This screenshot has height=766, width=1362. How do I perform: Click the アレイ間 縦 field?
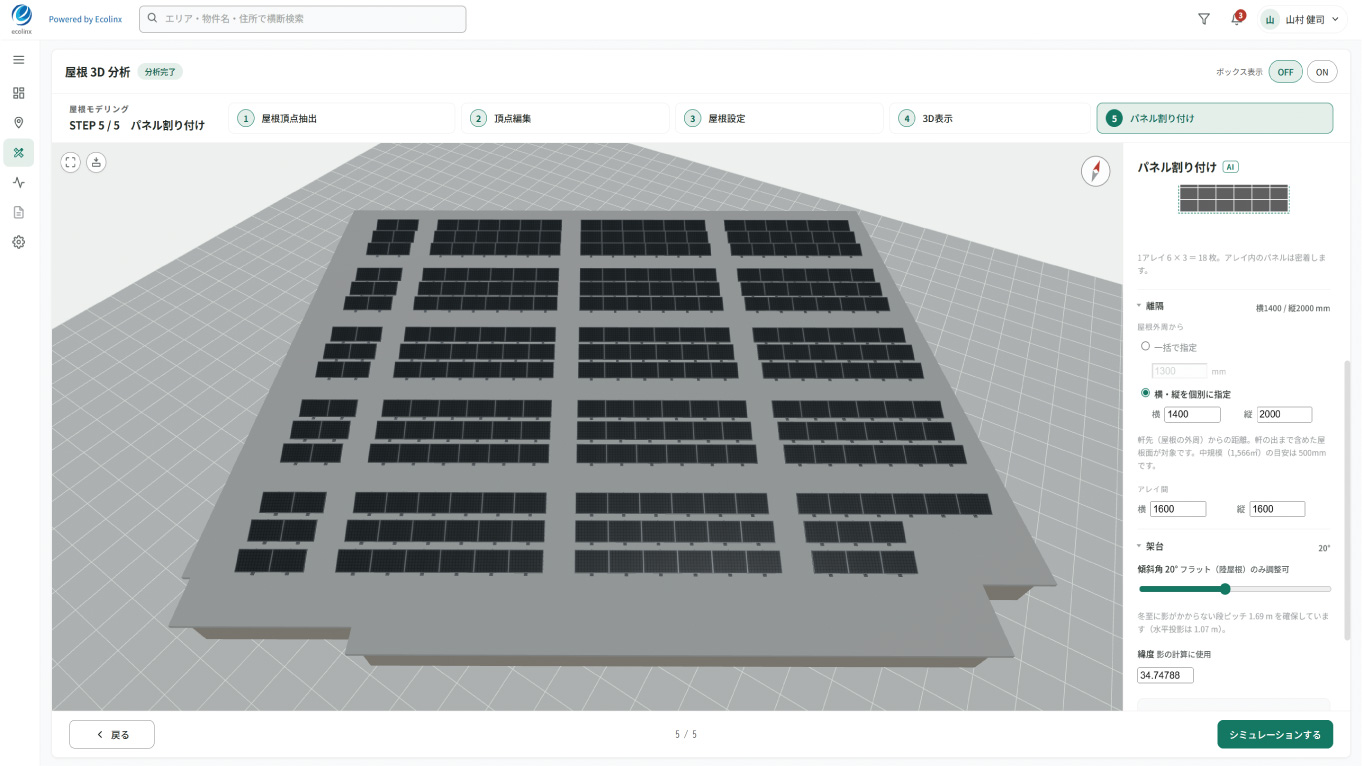click(x=1277, y=509)
